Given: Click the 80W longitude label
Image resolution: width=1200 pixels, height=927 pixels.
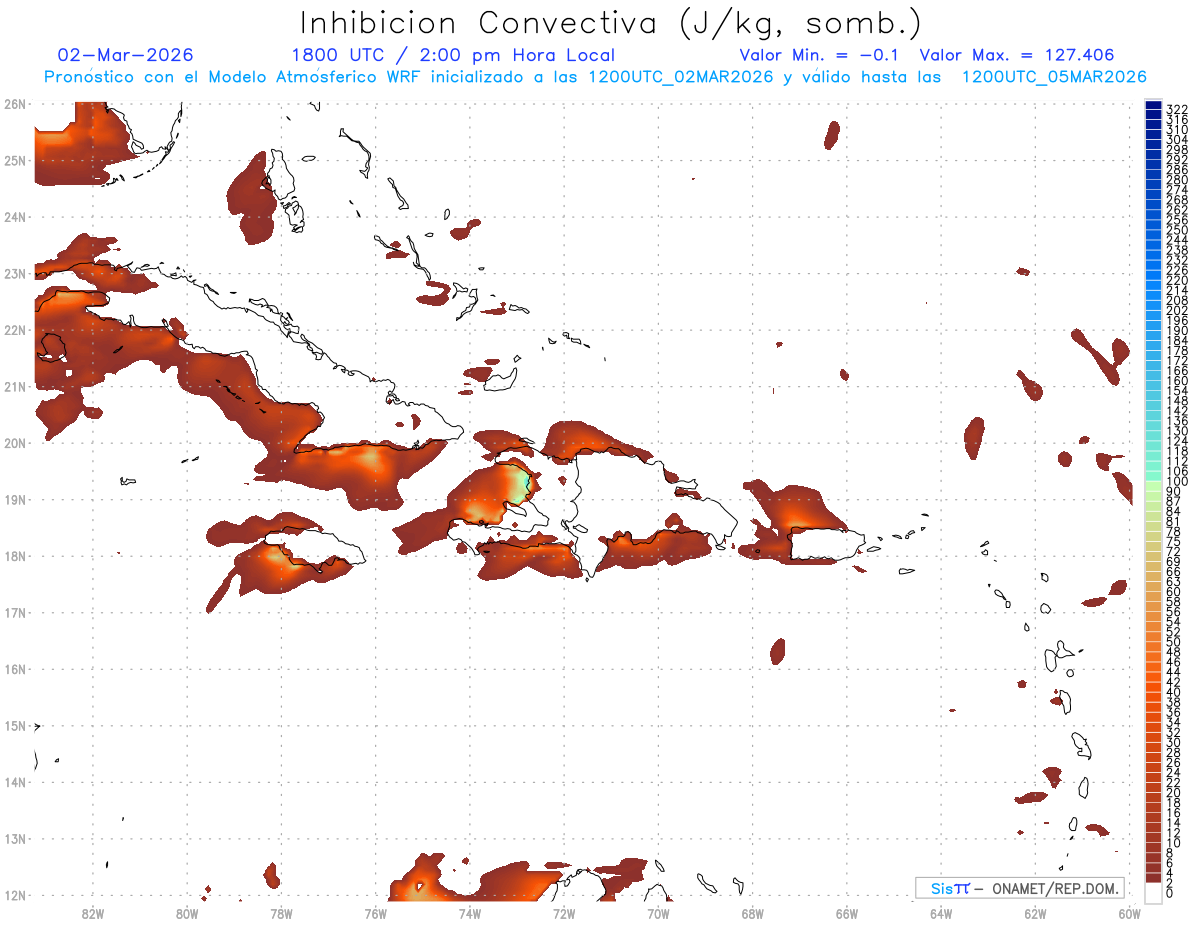Looking at the screenshot, I should pyautogui.click(x=187, y=913).
